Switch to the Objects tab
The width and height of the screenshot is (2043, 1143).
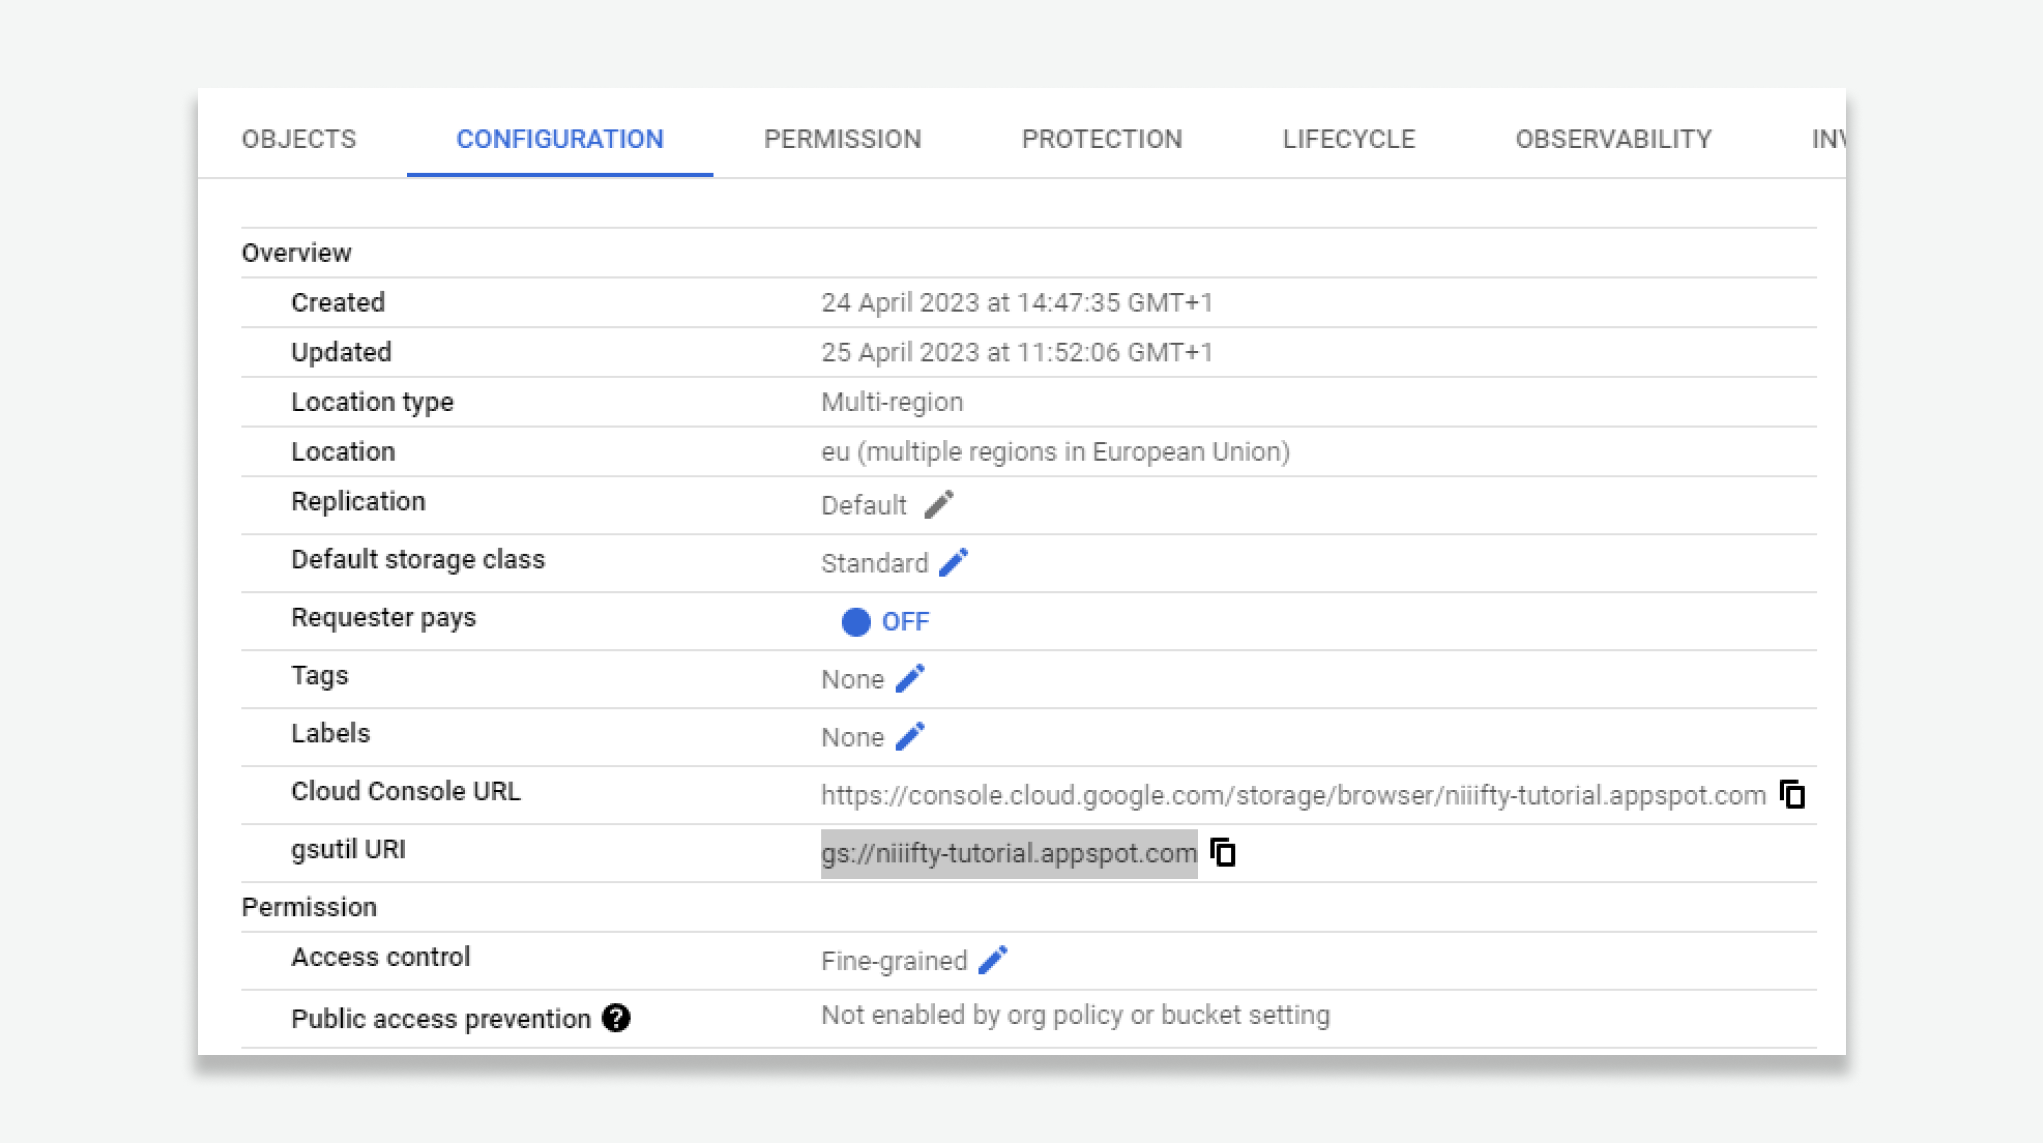(299, 138)
